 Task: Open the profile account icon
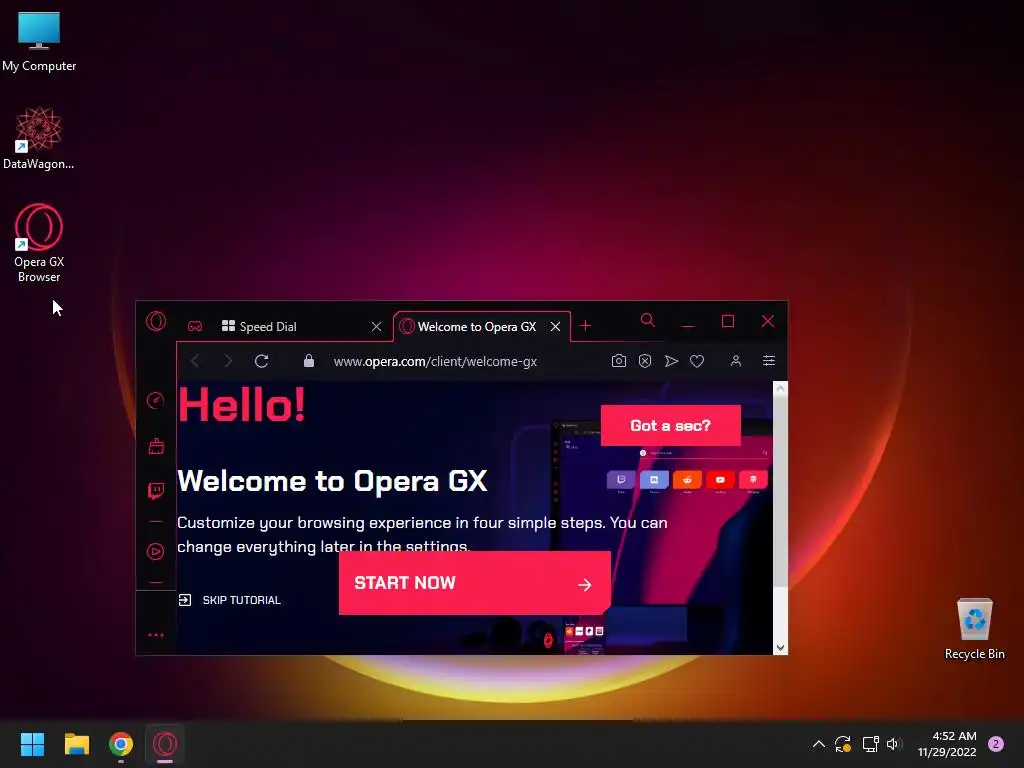pos(736,360)
